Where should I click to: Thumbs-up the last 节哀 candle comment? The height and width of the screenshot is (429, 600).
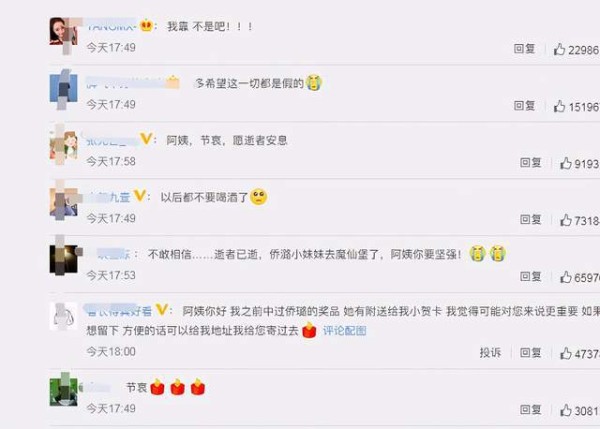point(566,410)
